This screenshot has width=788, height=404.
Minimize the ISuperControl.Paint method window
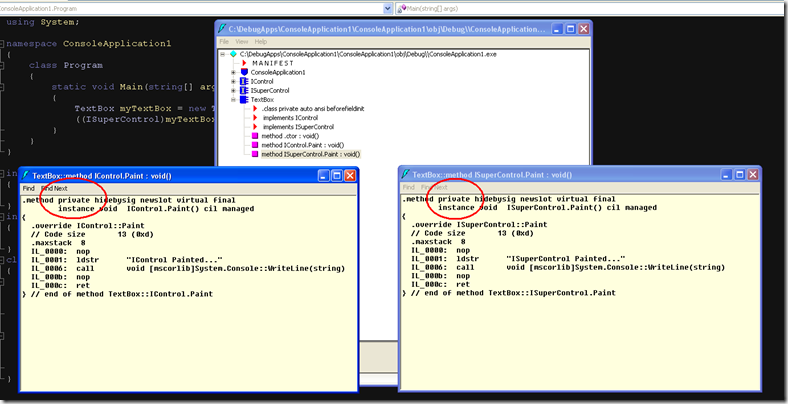pyautogui.click(x=726, y=174)
